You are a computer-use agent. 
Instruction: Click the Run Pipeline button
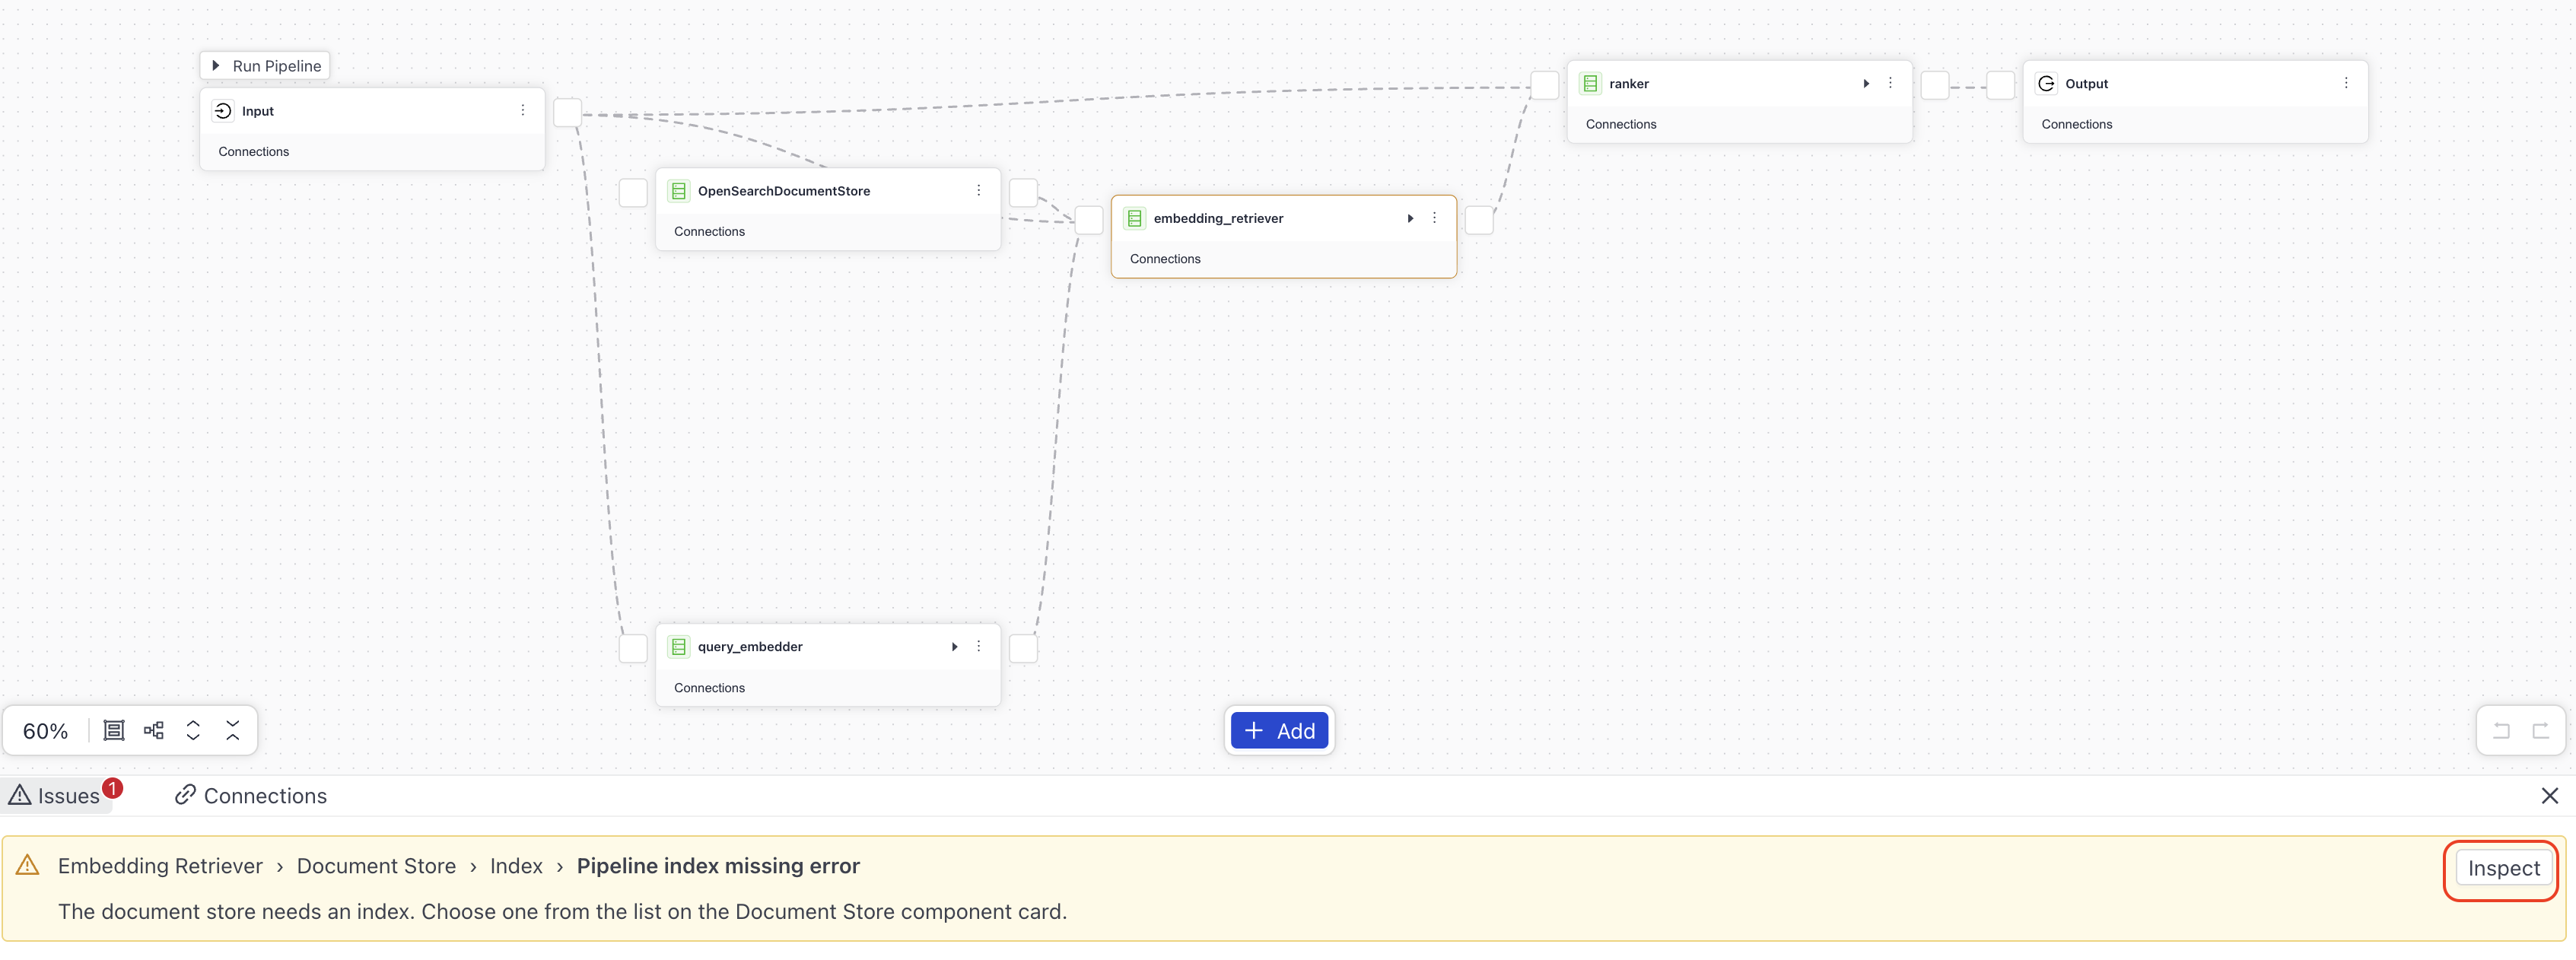pyautogui.click(x=265, y=66)
